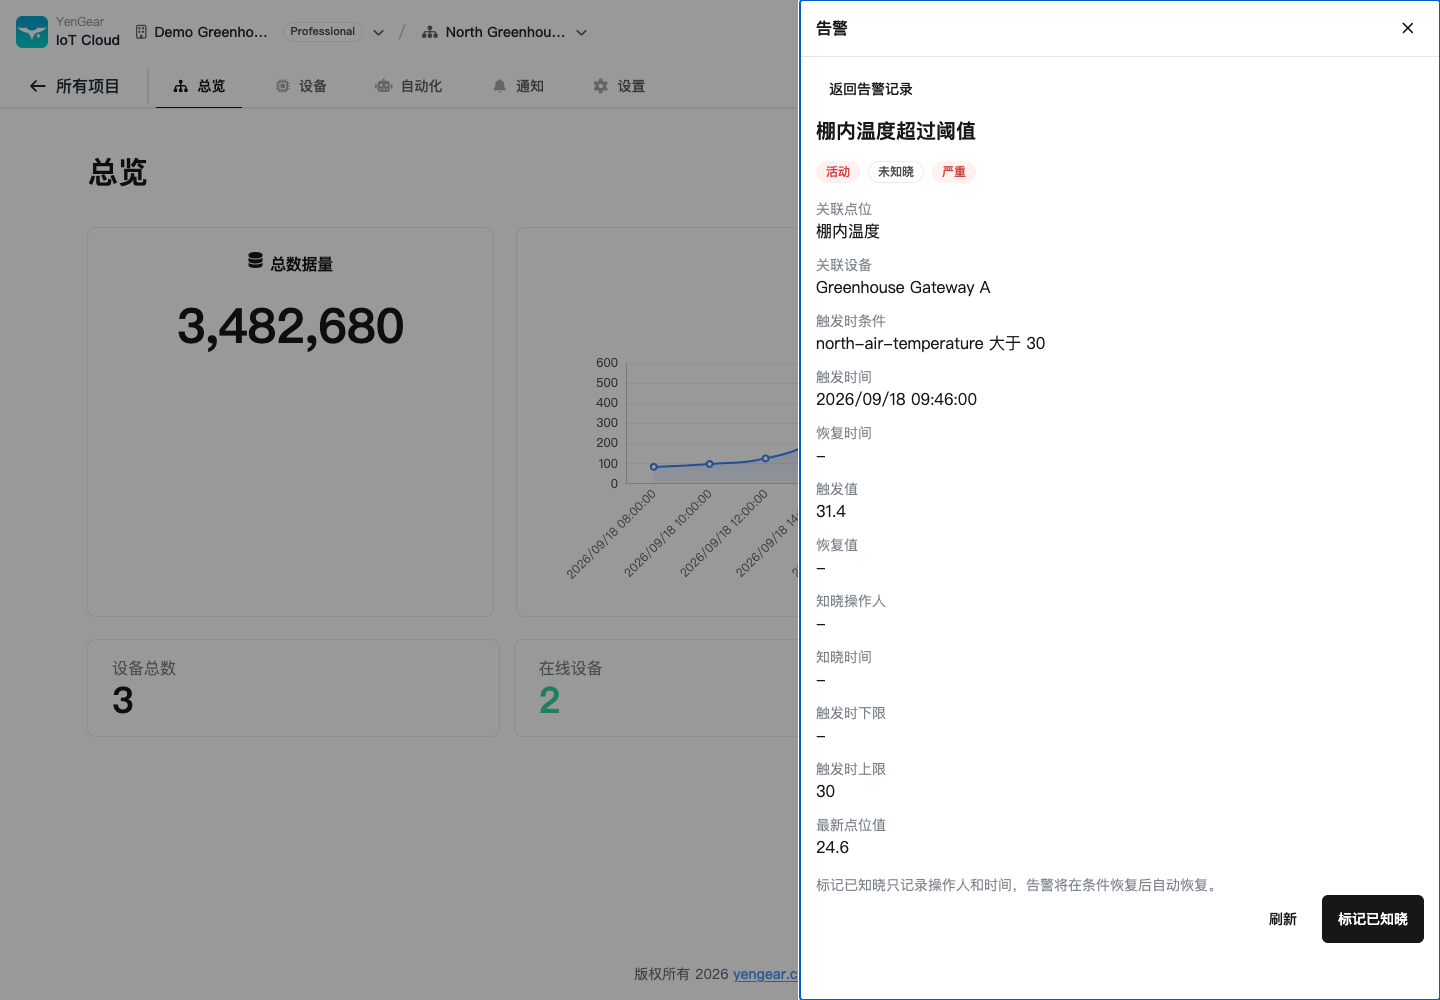
Task: Close the 告警 panel with the X
Action: coord(1407,28)
